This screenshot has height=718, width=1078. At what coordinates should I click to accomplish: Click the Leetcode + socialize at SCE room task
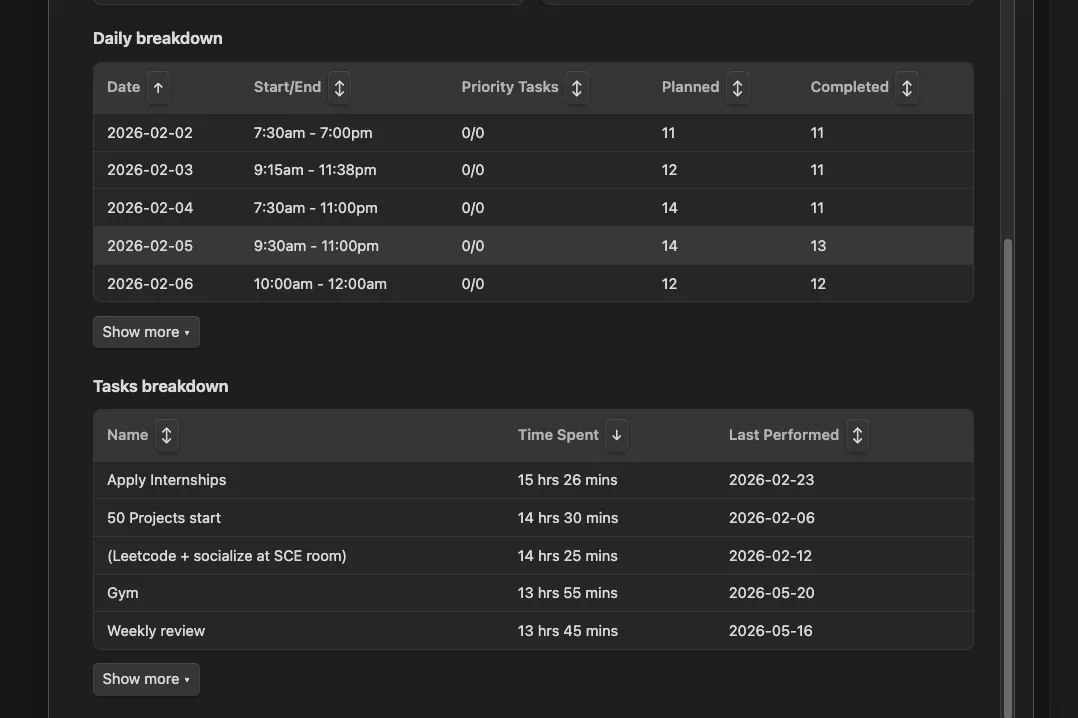pos(227,556)
